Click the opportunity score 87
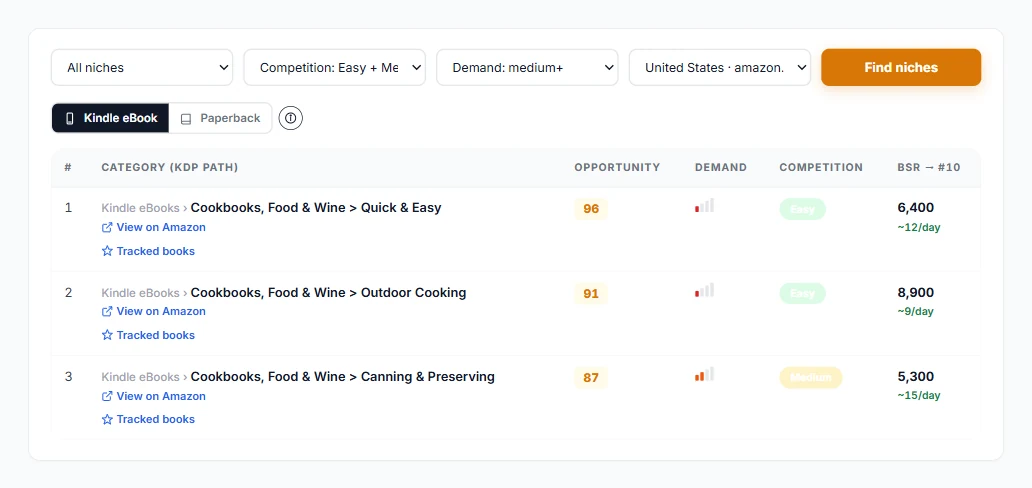The image size is (1032, 488). 591,378
